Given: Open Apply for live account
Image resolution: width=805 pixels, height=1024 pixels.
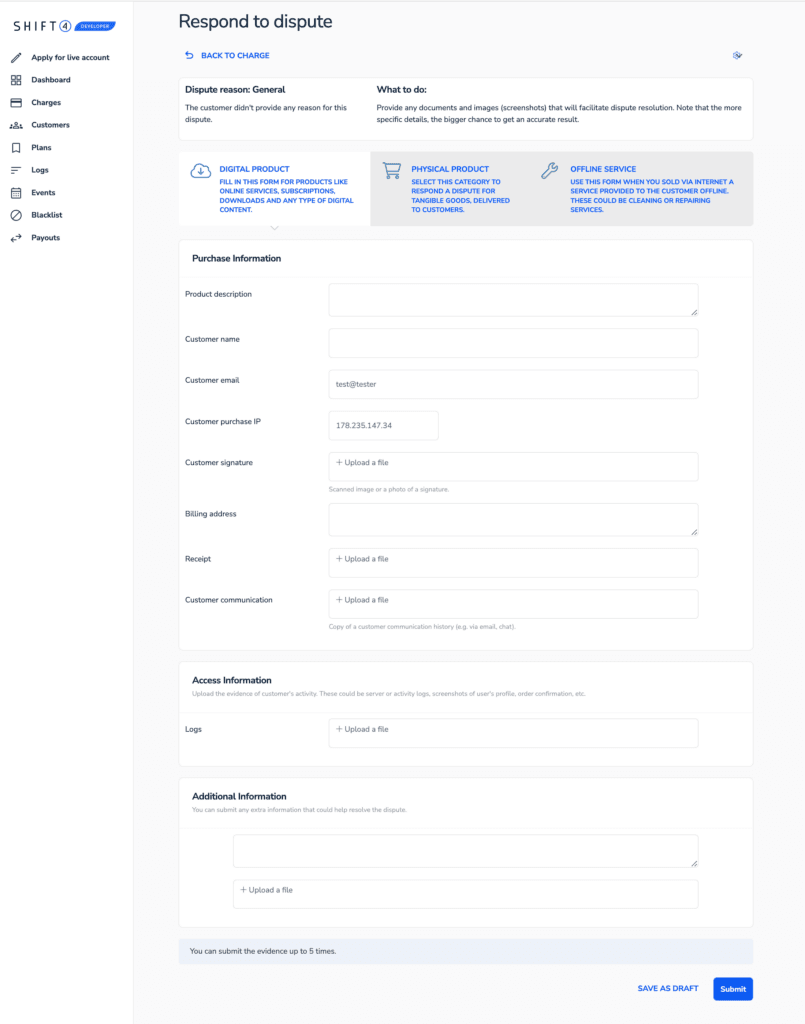Looking at the screenshot, I should coord(71,57).
